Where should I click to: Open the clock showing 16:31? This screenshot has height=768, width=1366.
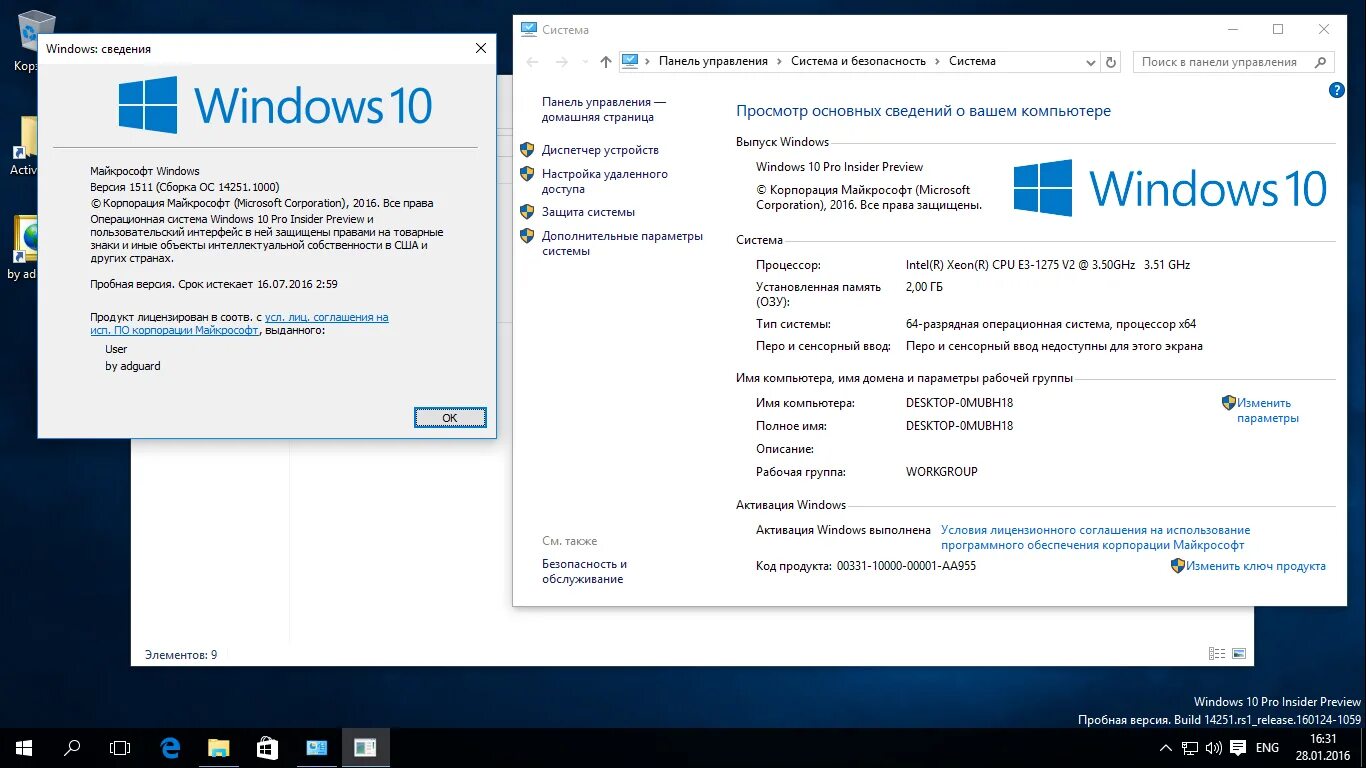pos(1322,747)
